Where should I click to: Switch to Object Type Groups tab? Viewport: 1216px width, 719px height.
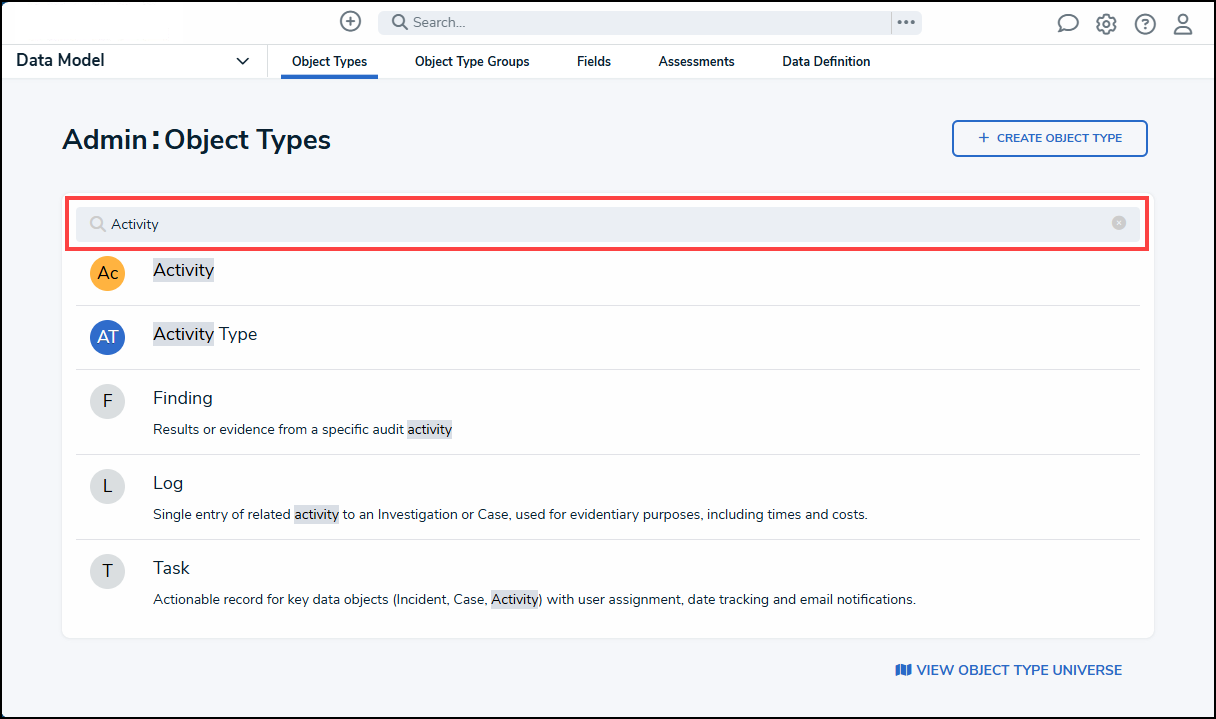pos(472,61)
